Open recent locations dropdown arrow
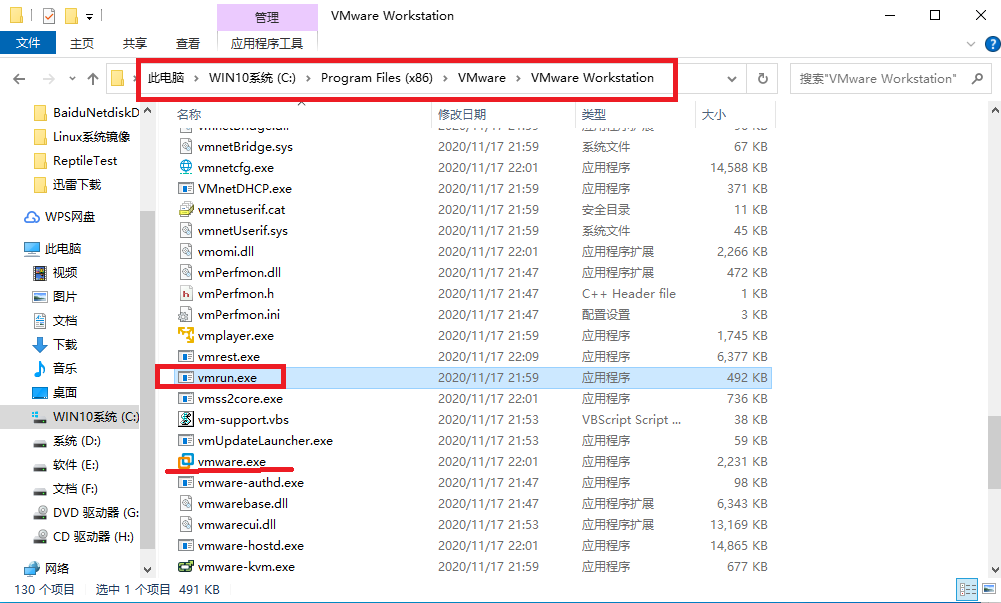This screenshot has height=603, width=1001. [x=72, y=79]
